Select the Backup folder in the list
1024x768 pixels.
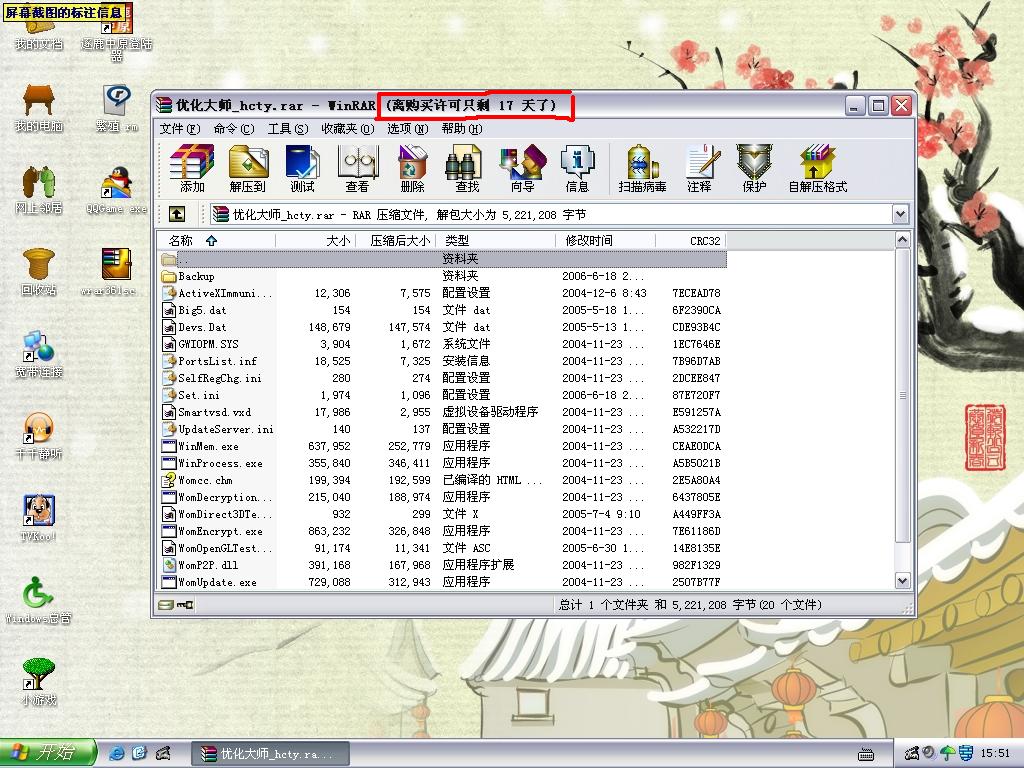click(196, 276)
